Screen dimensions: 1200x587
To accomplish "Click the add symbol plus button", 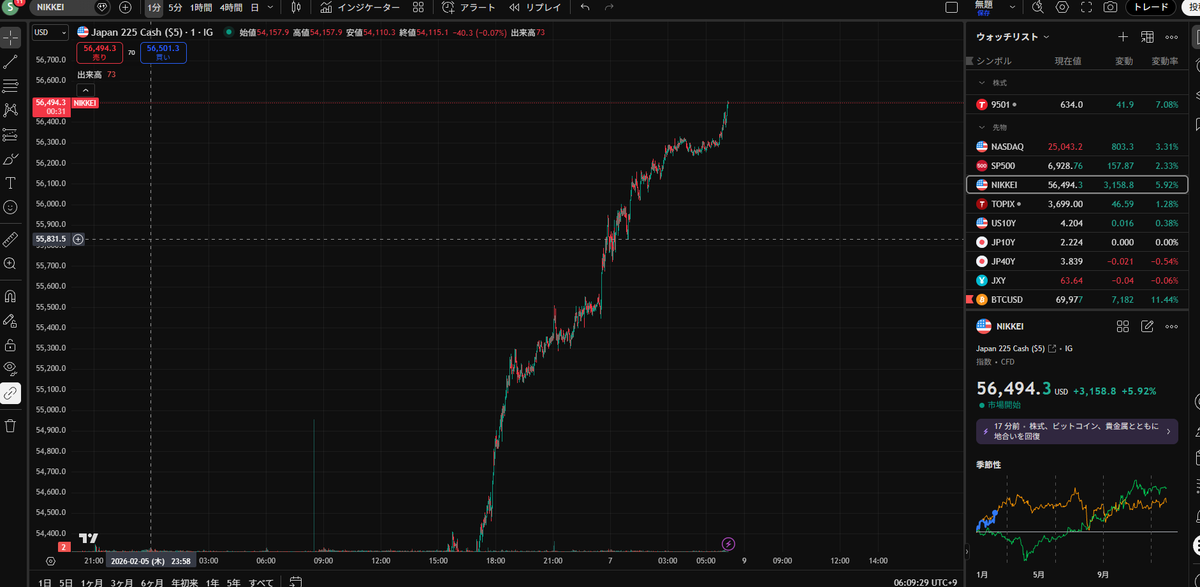I will [125, 7].
